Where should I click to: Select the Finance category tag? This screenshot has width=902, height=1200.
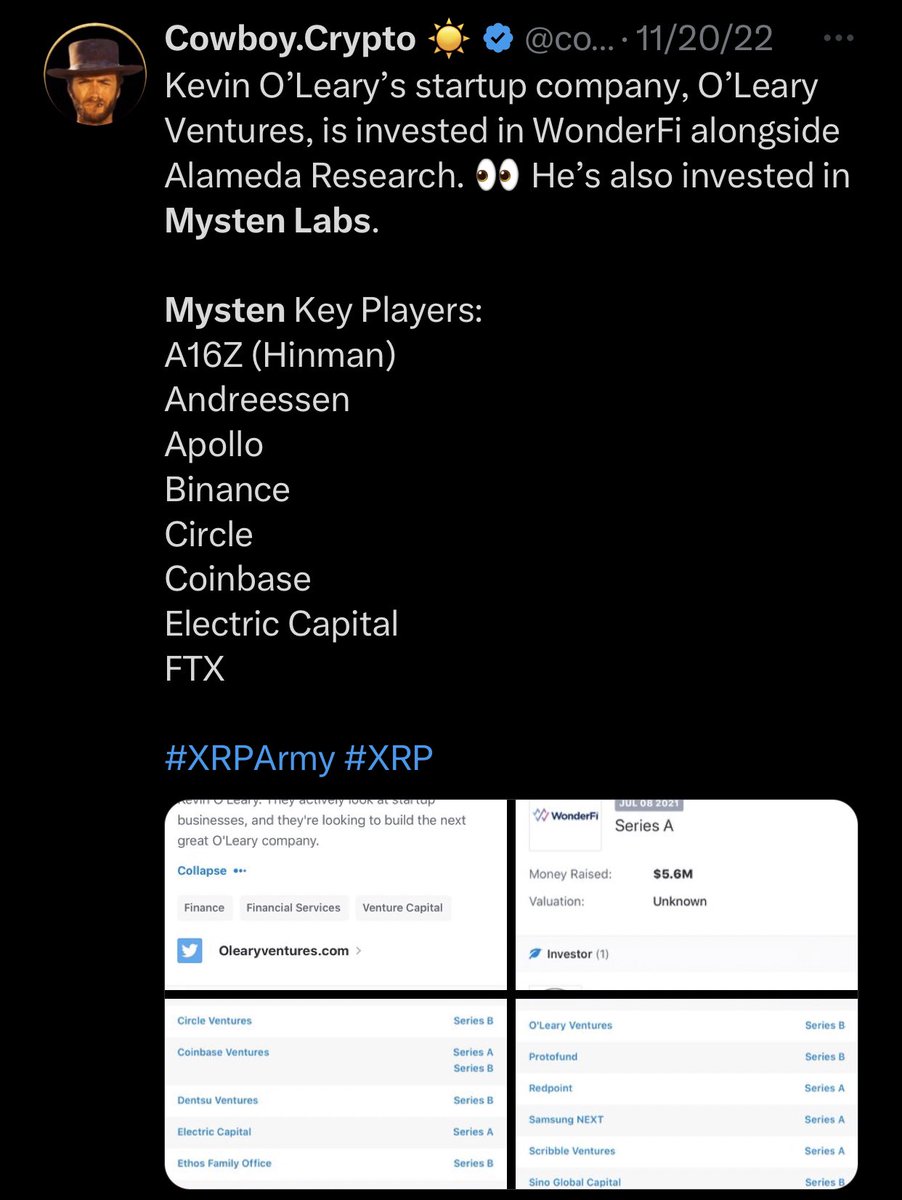pyautogui.click(x=204, y=908)
